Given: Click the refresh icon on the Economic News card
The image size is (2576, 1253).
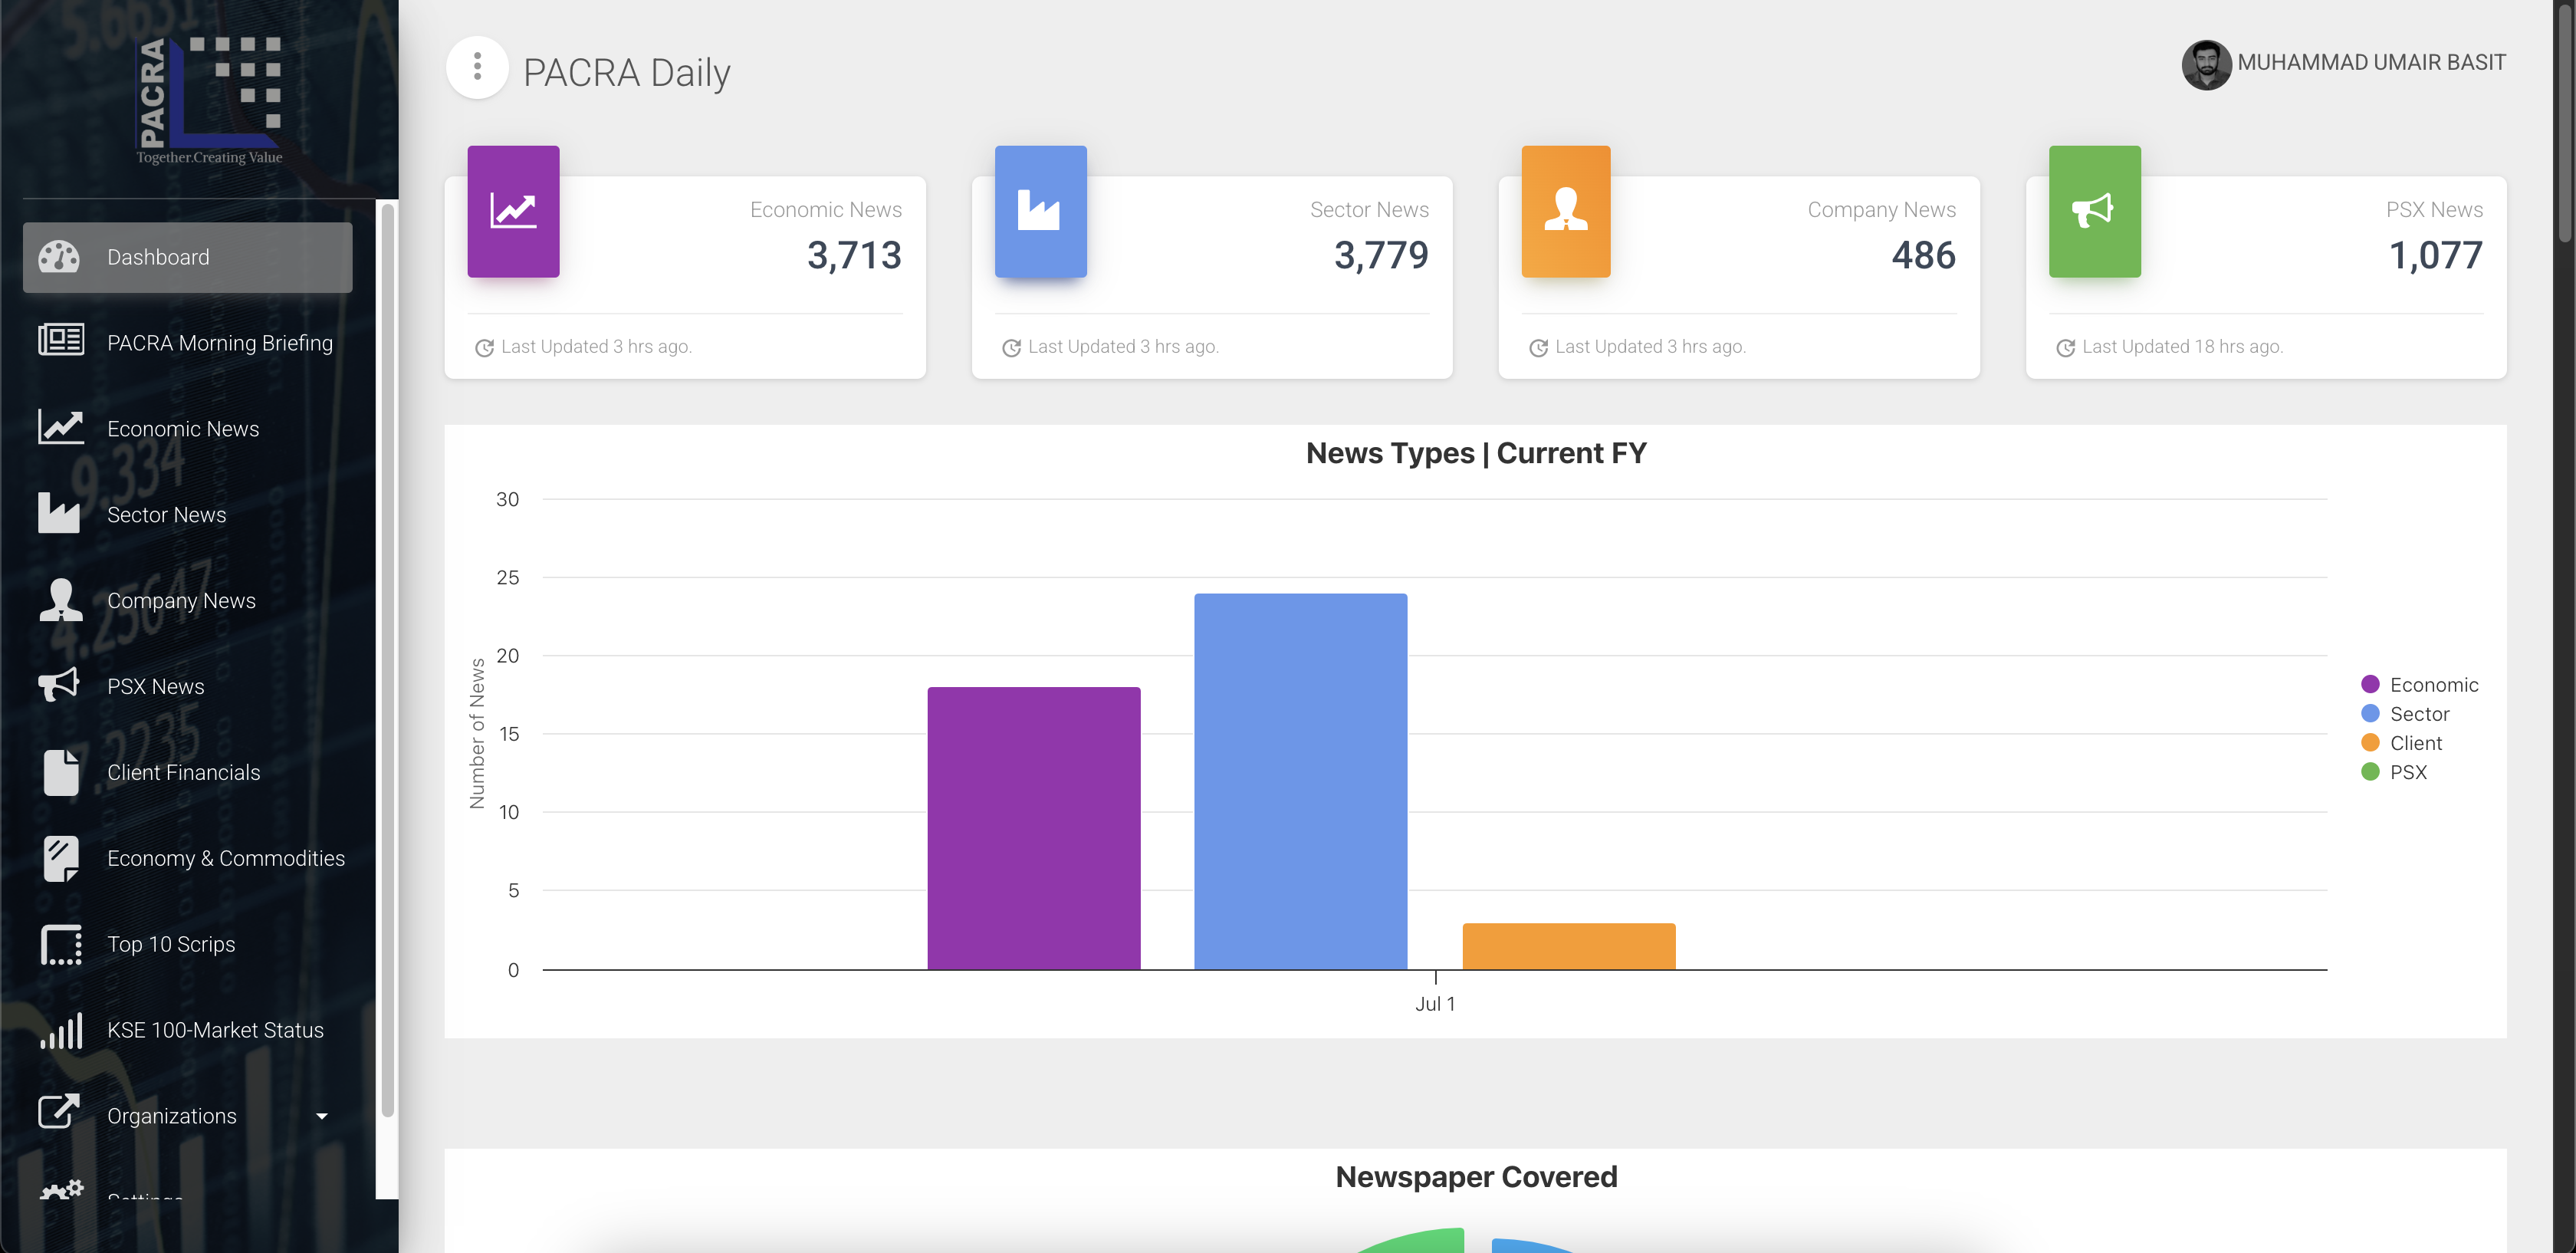Looking at the screenshot, I should coord(484,348).
